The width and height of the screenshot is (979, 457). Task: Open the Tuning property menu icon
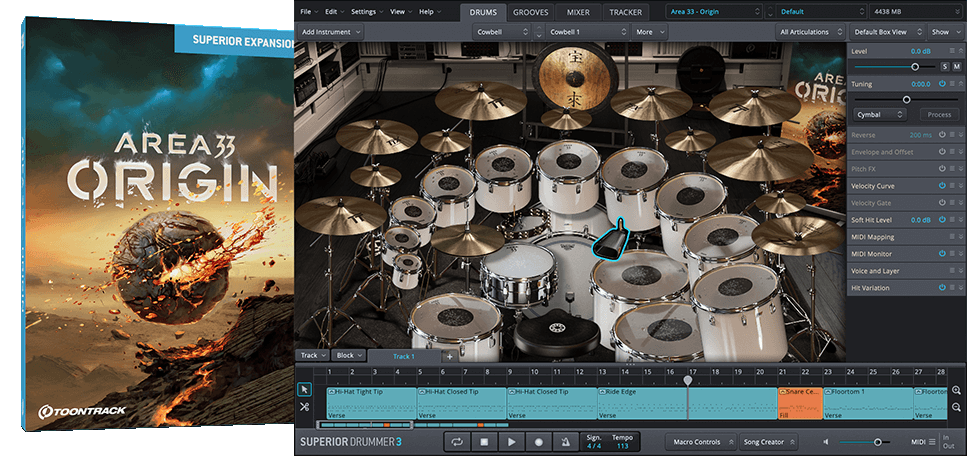point(952,84)
